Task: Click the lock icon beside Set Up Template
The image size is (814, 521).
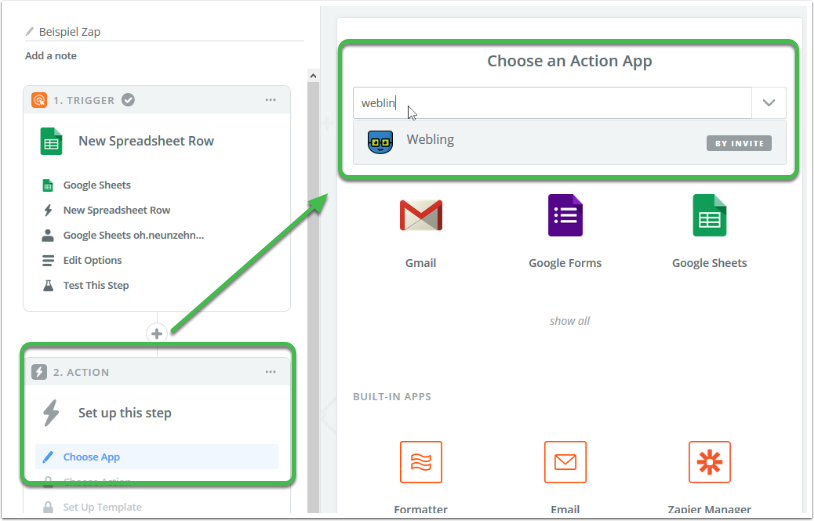Action: click(x=48, y=507)
